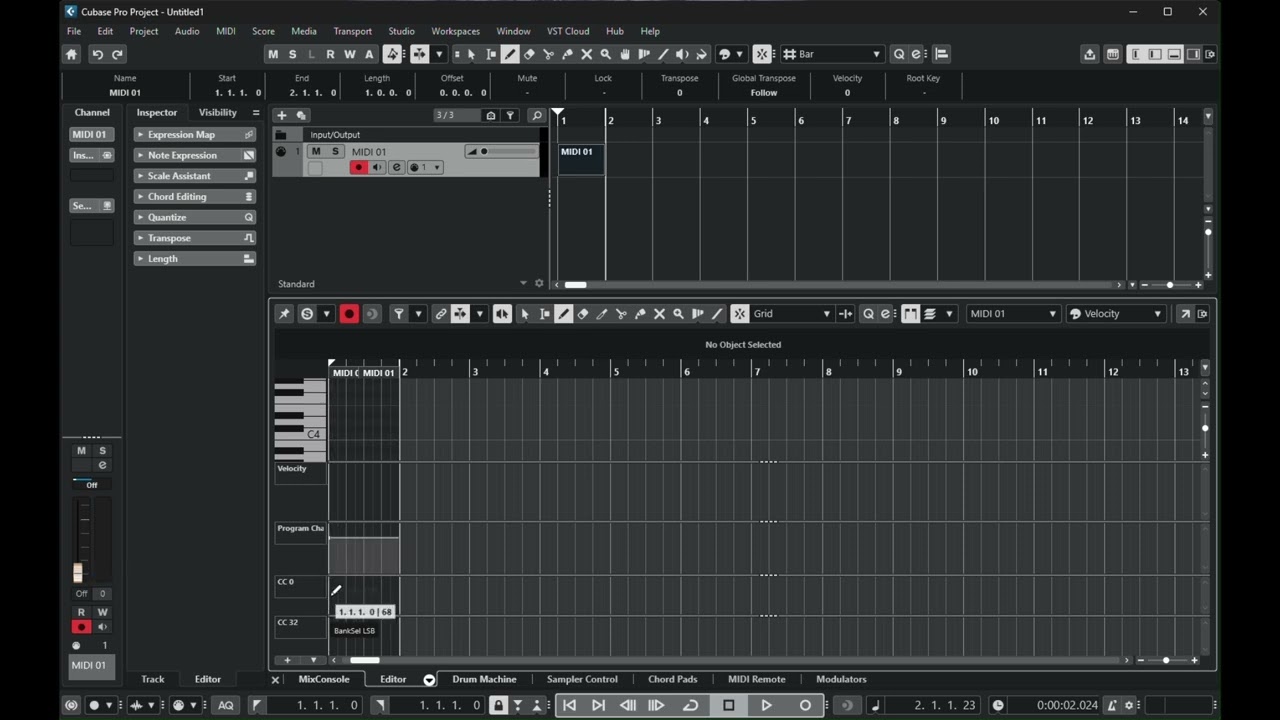Open the MIDI menu
The height and width of the screenshot is (720, 1280).
click(x=226, y=31)
